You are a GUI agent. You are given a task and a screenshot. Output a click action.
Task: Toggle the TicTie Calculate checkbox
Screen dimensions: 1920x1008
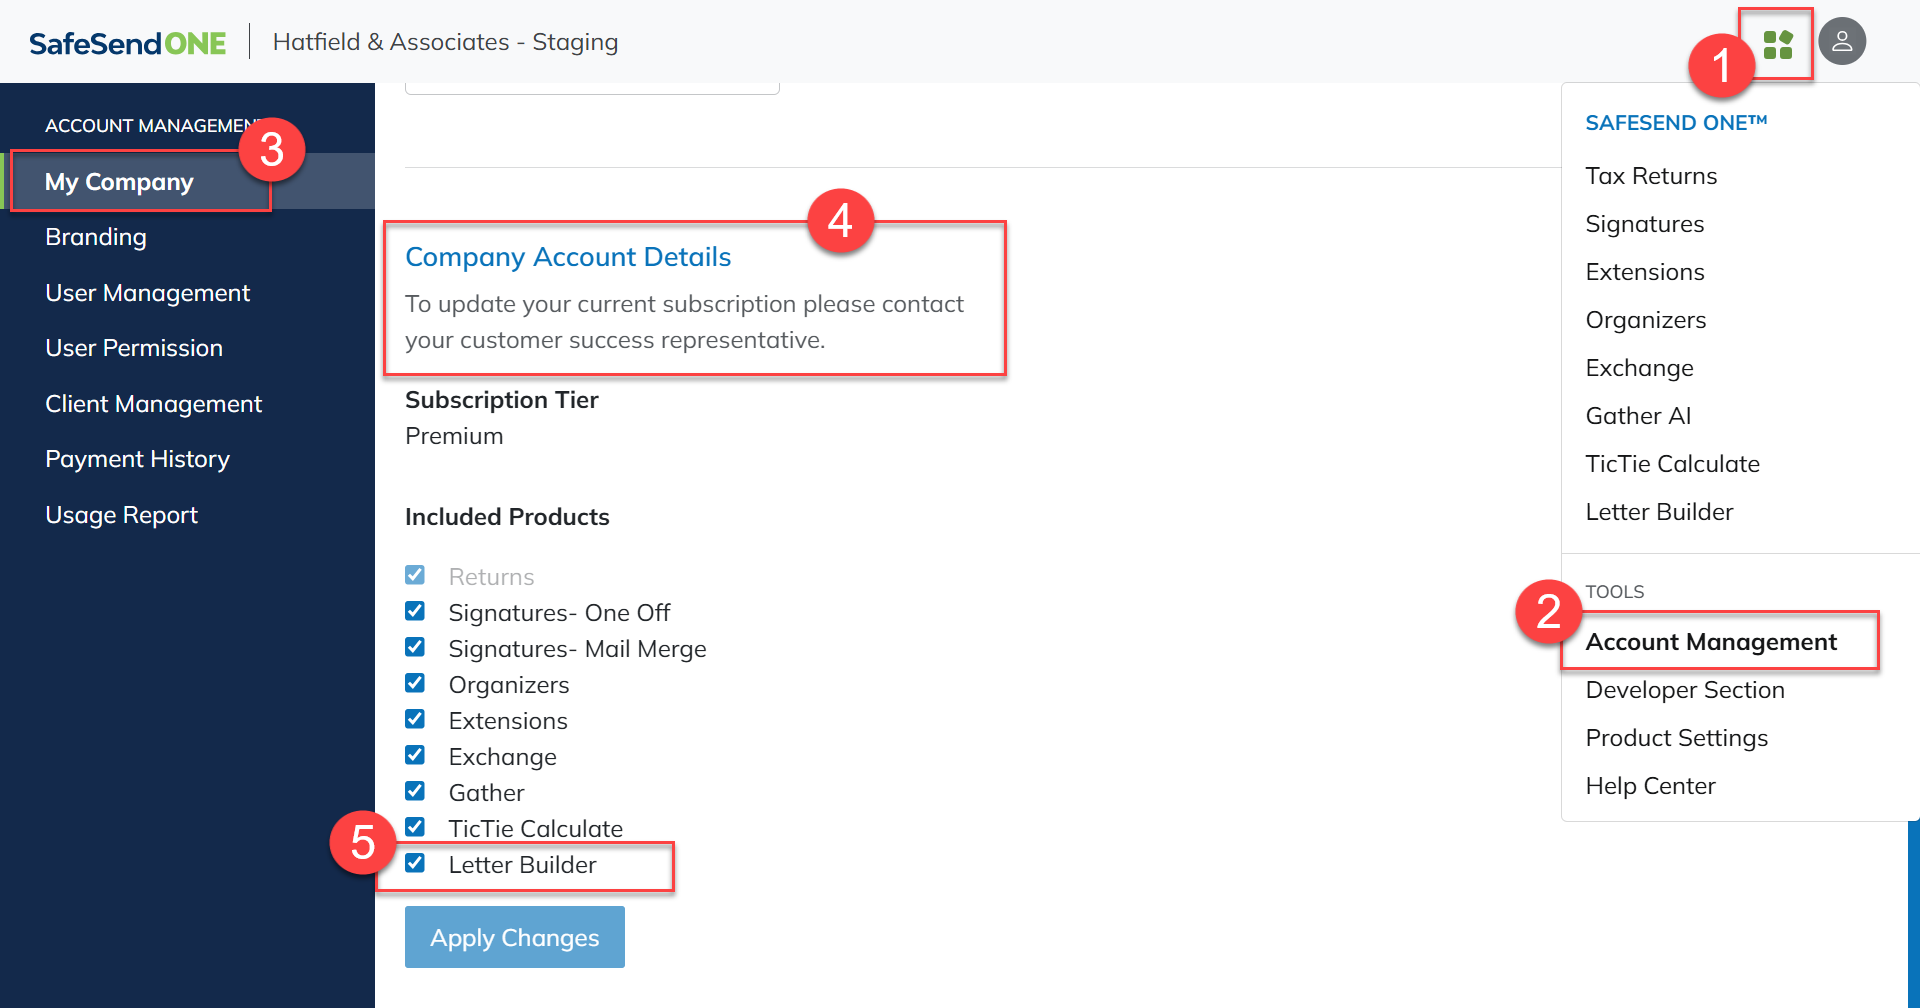(x=415, y=827)
